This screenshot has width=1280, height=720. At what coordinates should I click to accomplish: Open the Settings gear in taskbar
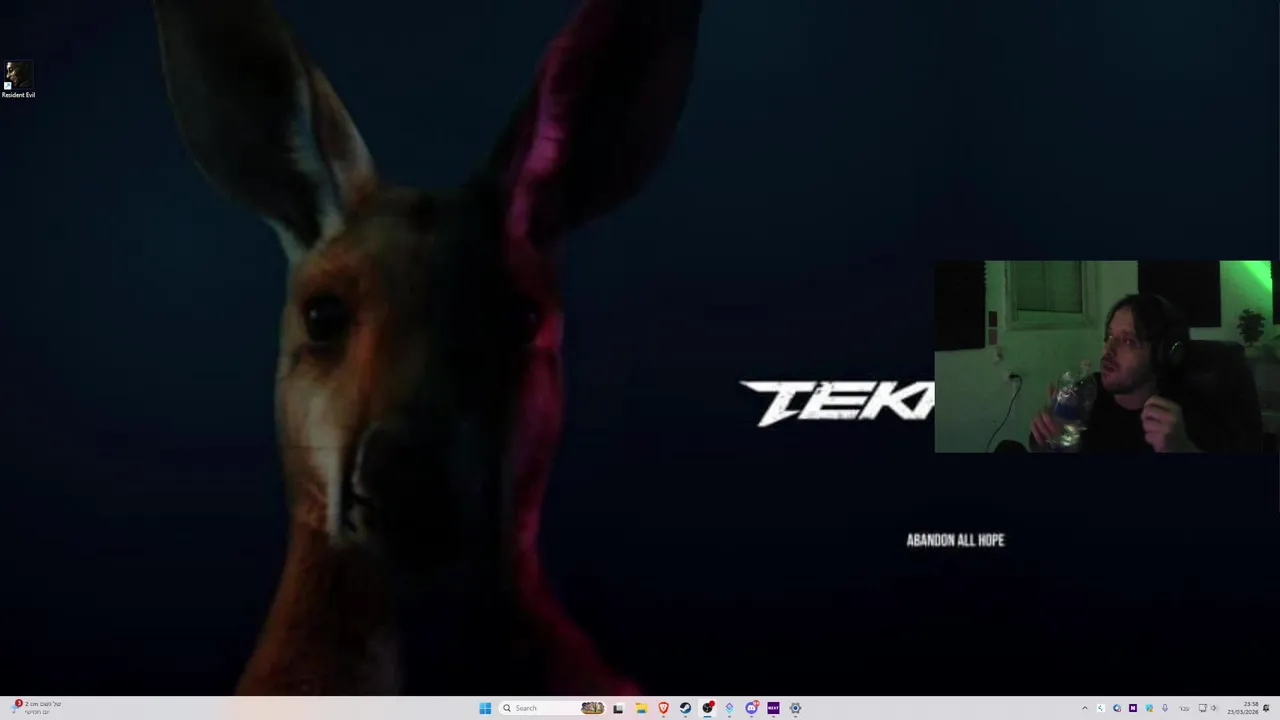pyautogui.click(x=795, y=708)
